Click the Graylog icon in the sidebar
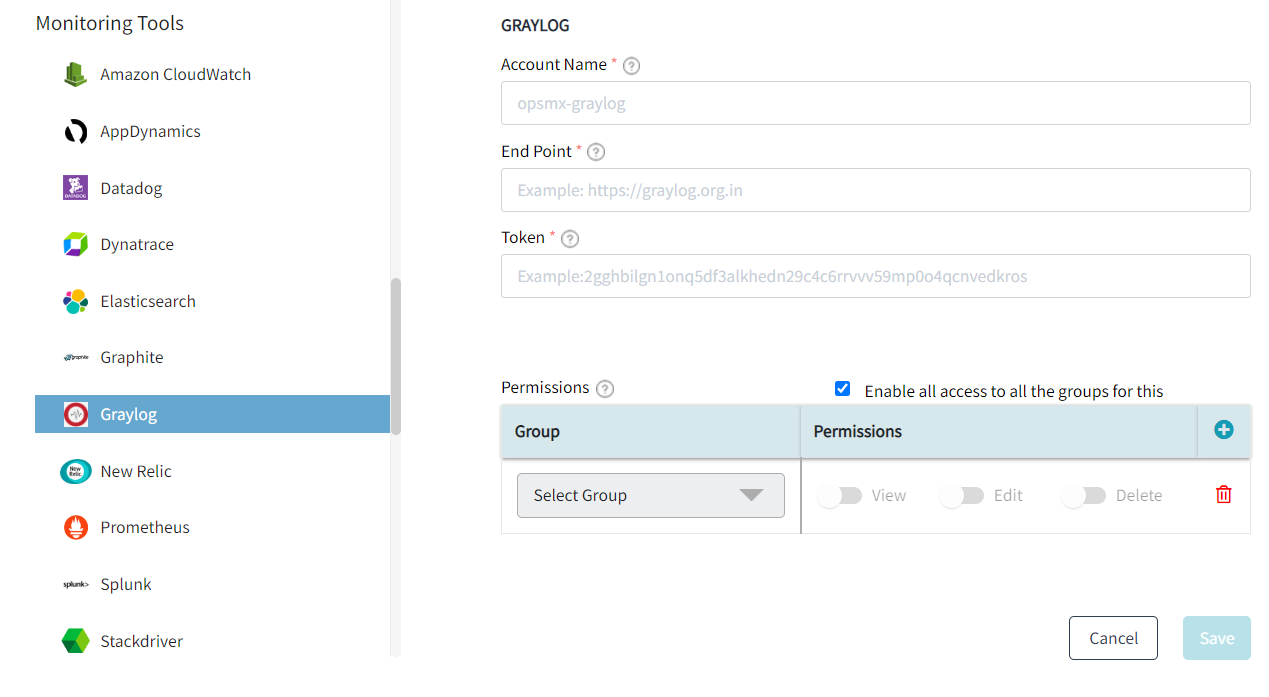The height and width of the screenshot is (697, 1269). pos(75,413)
